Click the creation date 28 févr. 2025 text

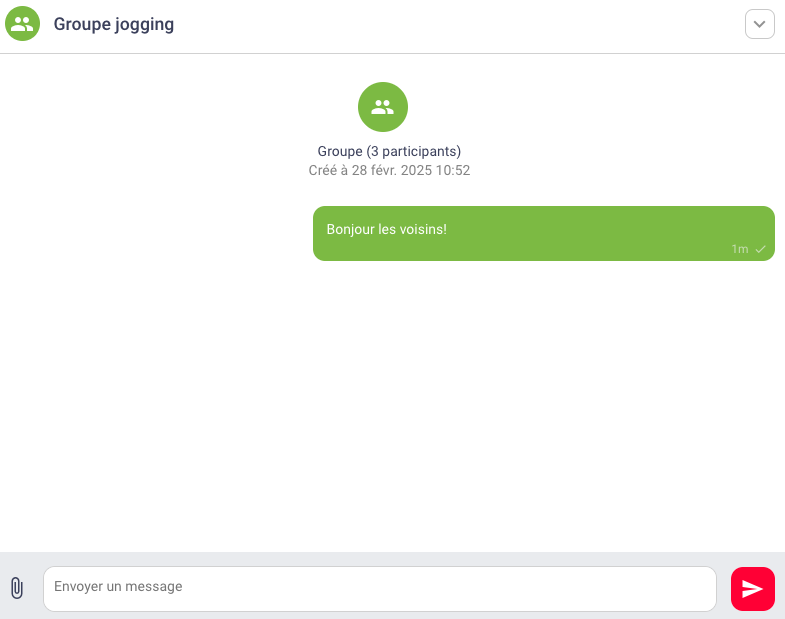389,170
